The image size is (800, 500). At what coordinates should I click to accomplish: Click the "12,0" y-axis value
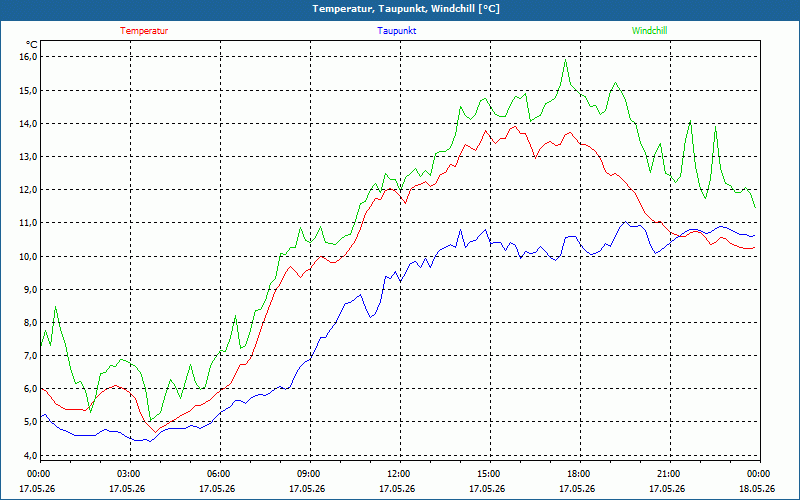point(30,190)
